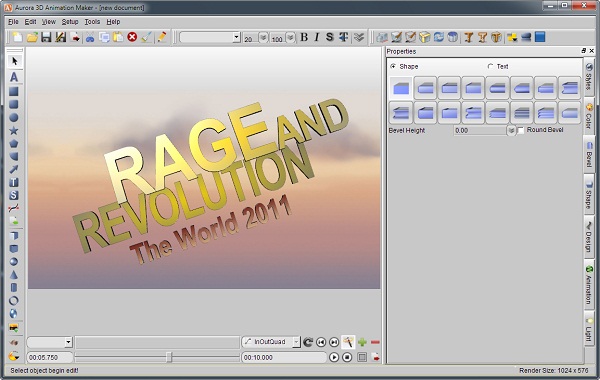
Task: Play the animation
Action: pyautogui.click(x=334, y=357)
